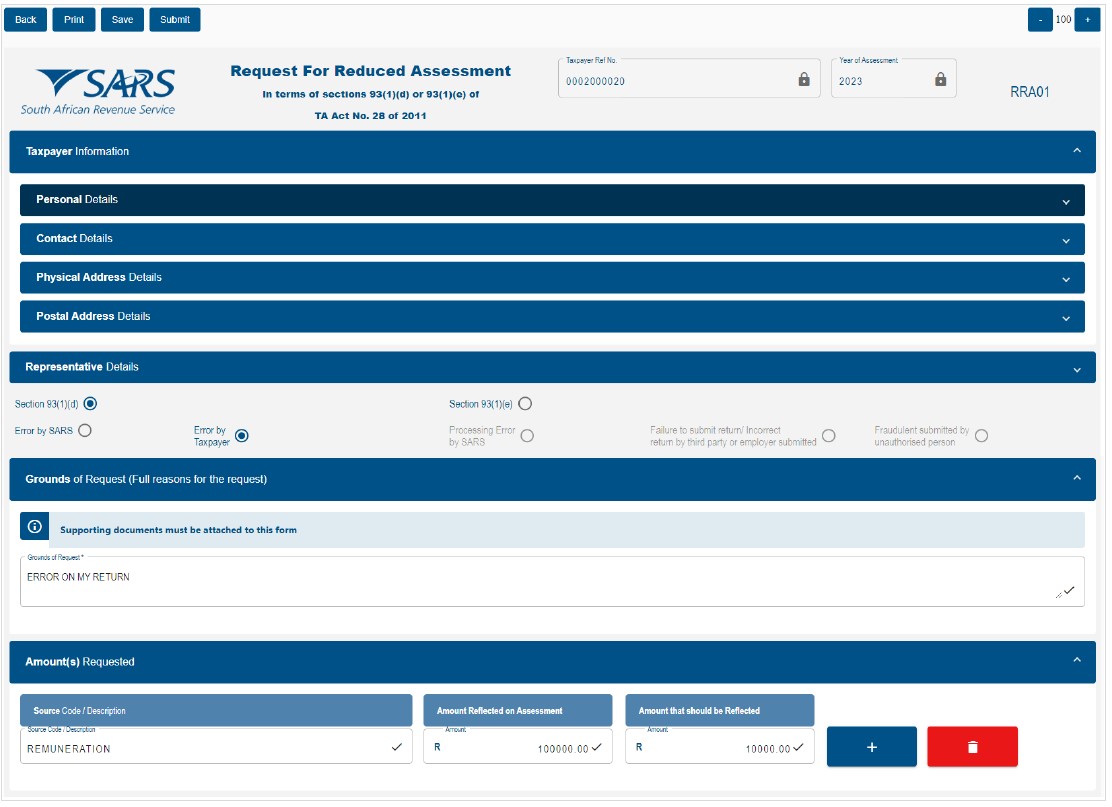The width and height of the screenshot is (1112, 807).
Task: Click the SARS logo
Action: coord(99,91)
